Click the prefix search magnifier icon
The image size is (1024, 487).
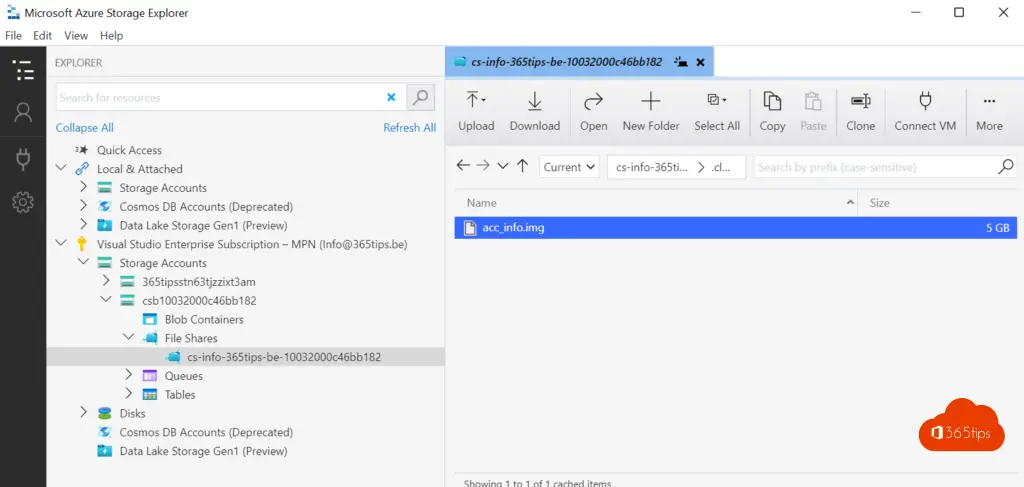coord(1006,166)
